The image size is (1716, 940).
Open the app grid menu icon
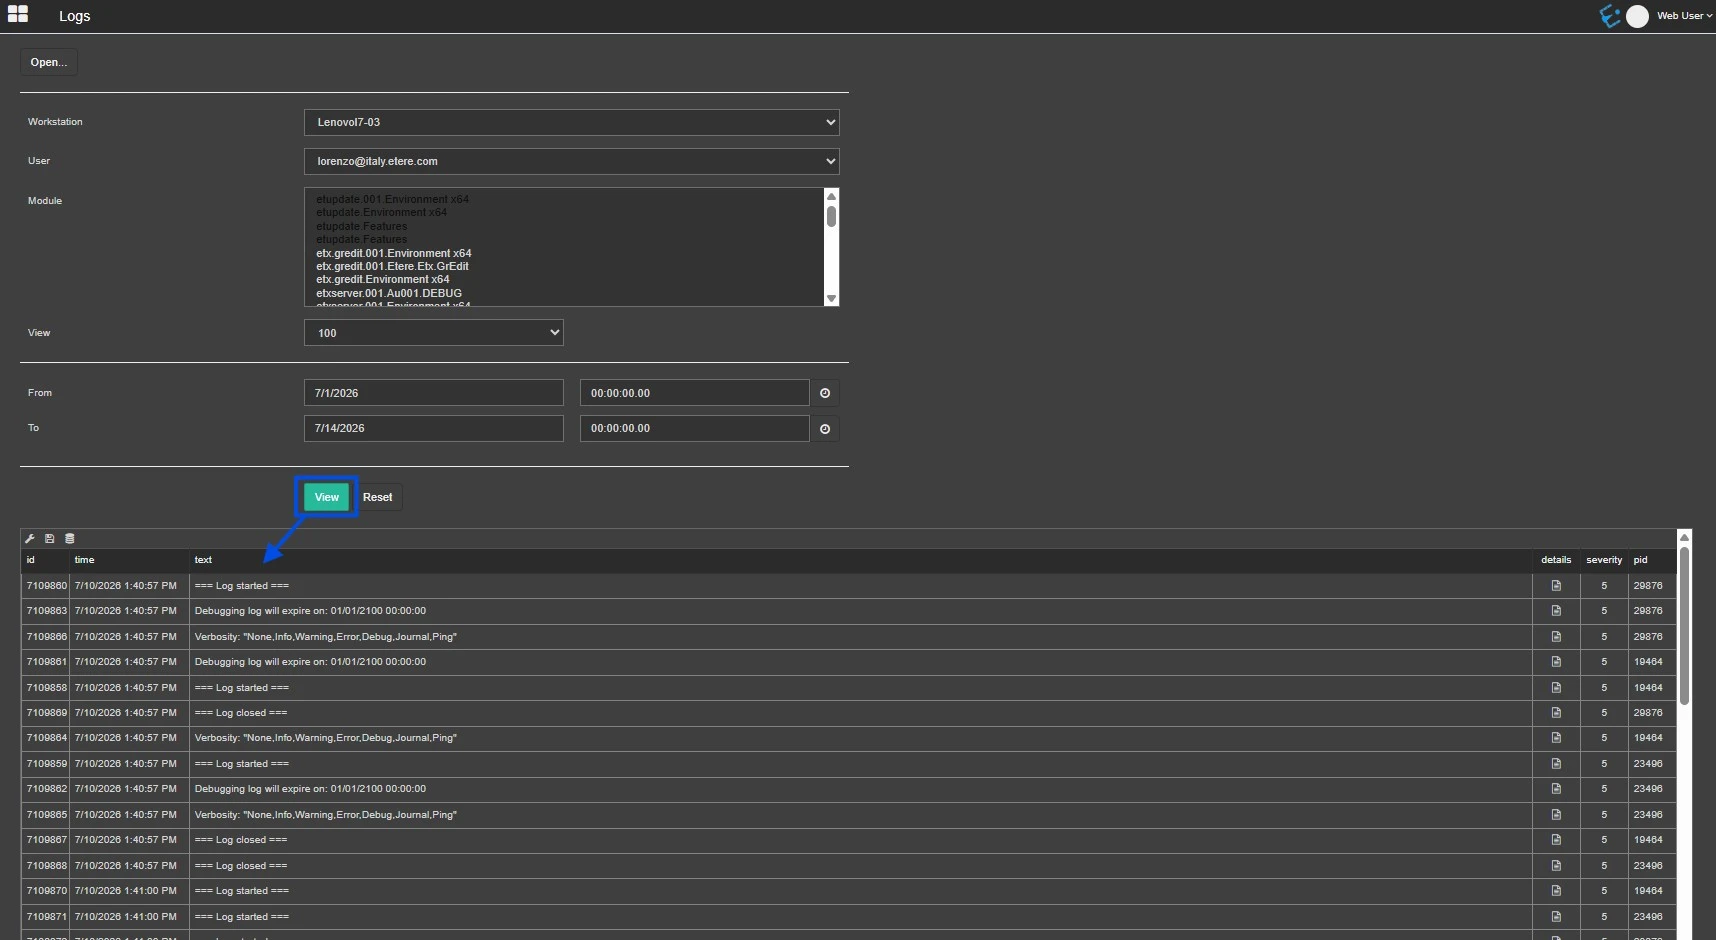tap(18, 15)
